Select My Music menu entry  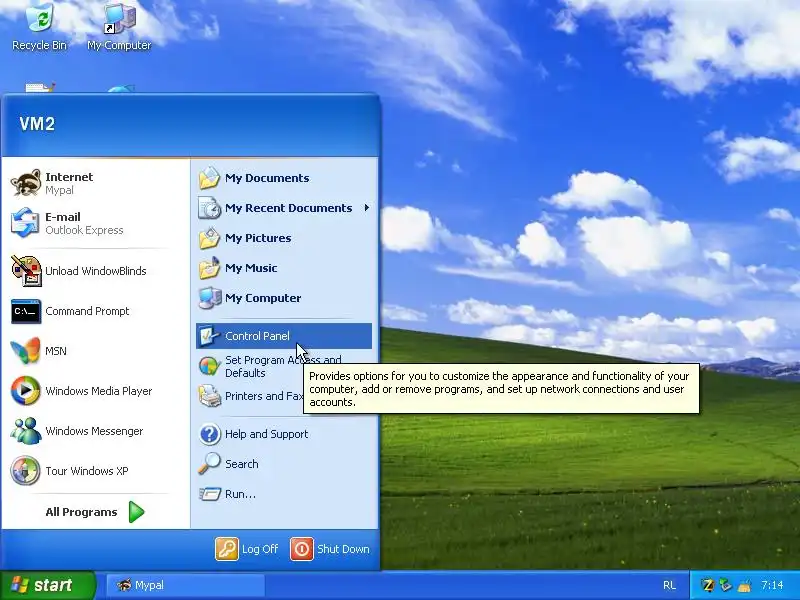click(284, 268)
